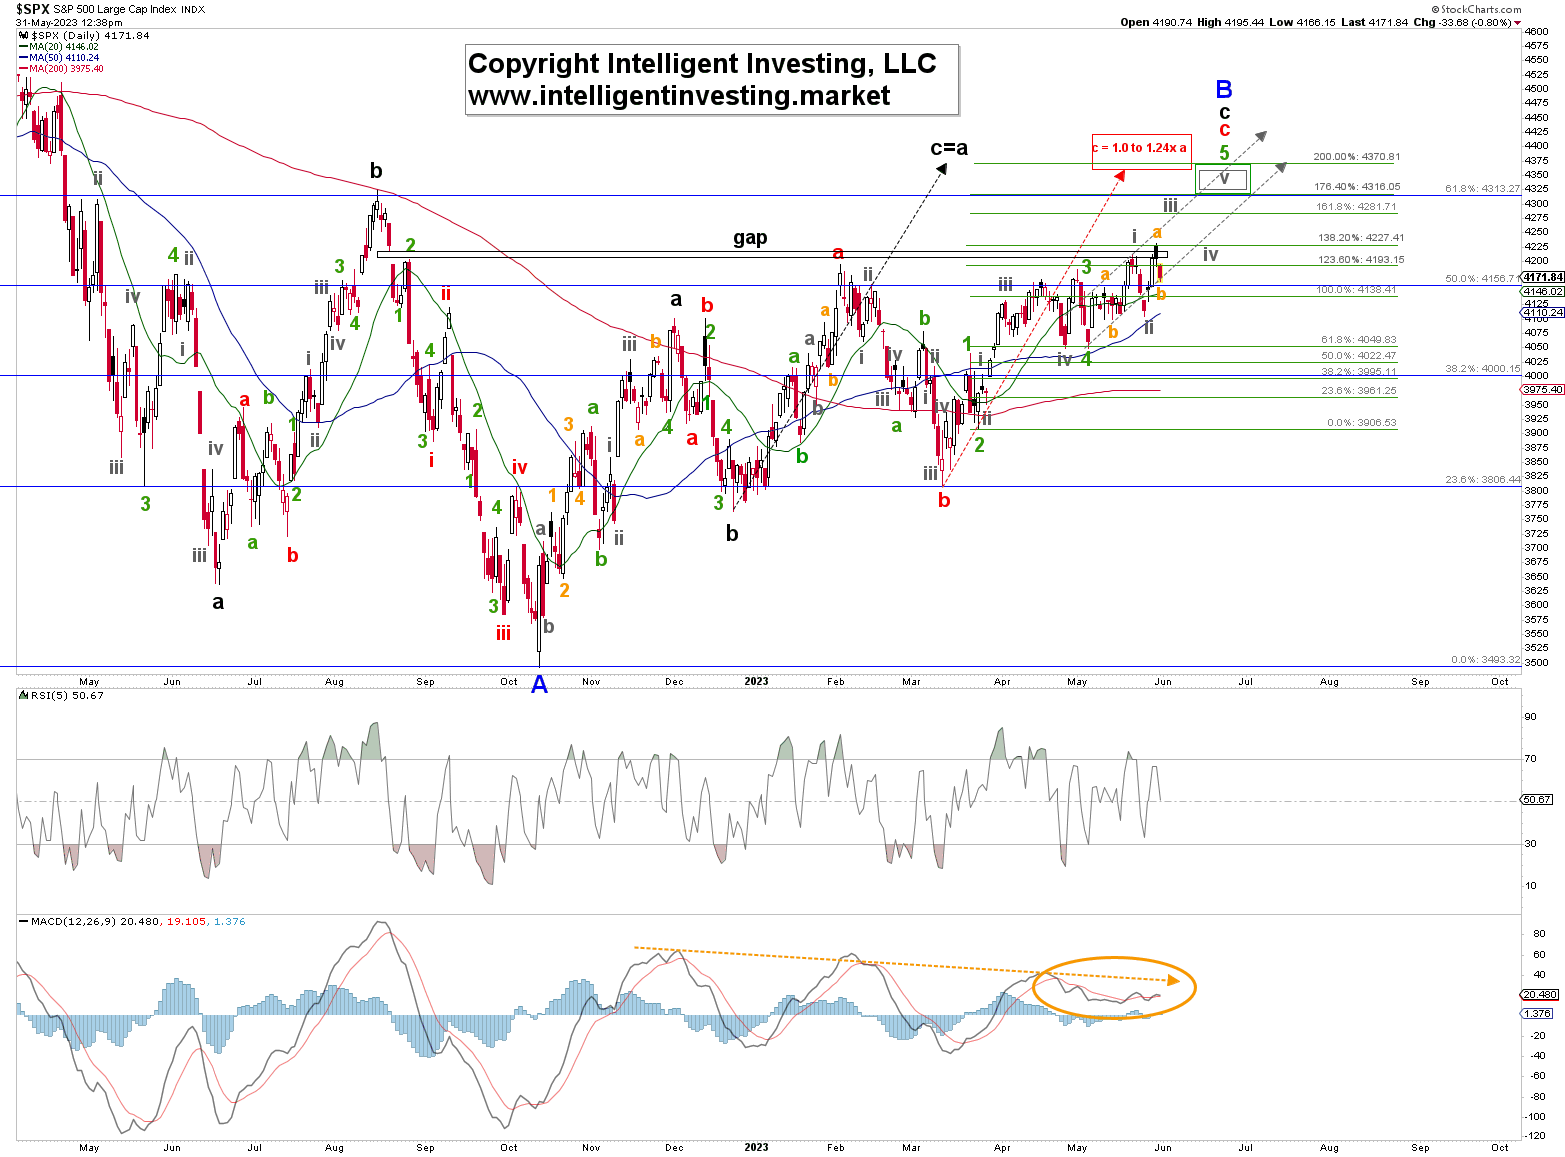Screen dimensions: 1565x1157
Task: Click the 123.60%: 4193.15 Fibonacci label
Action: (x=1360, y=260)
